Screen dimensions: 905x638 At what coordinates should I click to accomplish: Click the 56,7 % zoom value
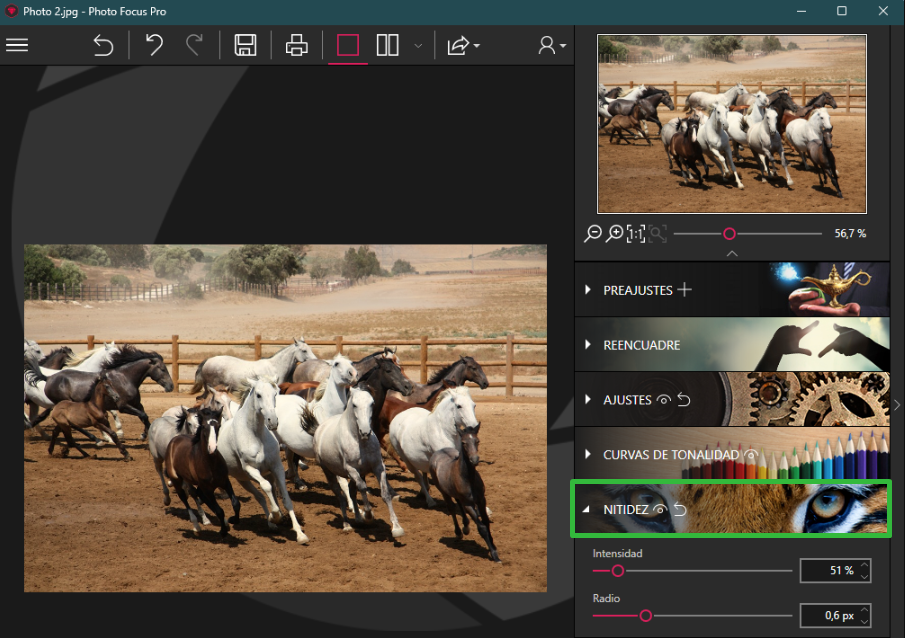click(x=850, y=233)
